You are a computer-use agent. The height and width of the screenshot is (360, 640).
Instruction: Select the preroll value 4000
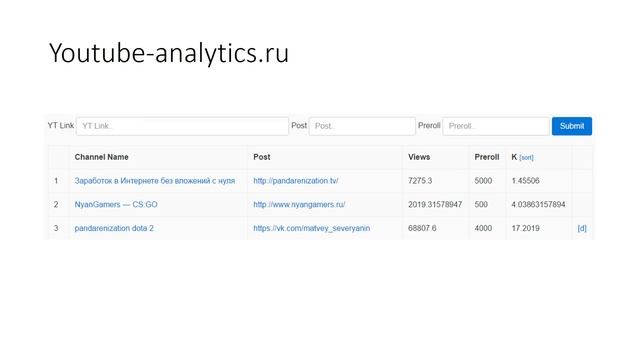pyautogui.click(x=483, y=228)
